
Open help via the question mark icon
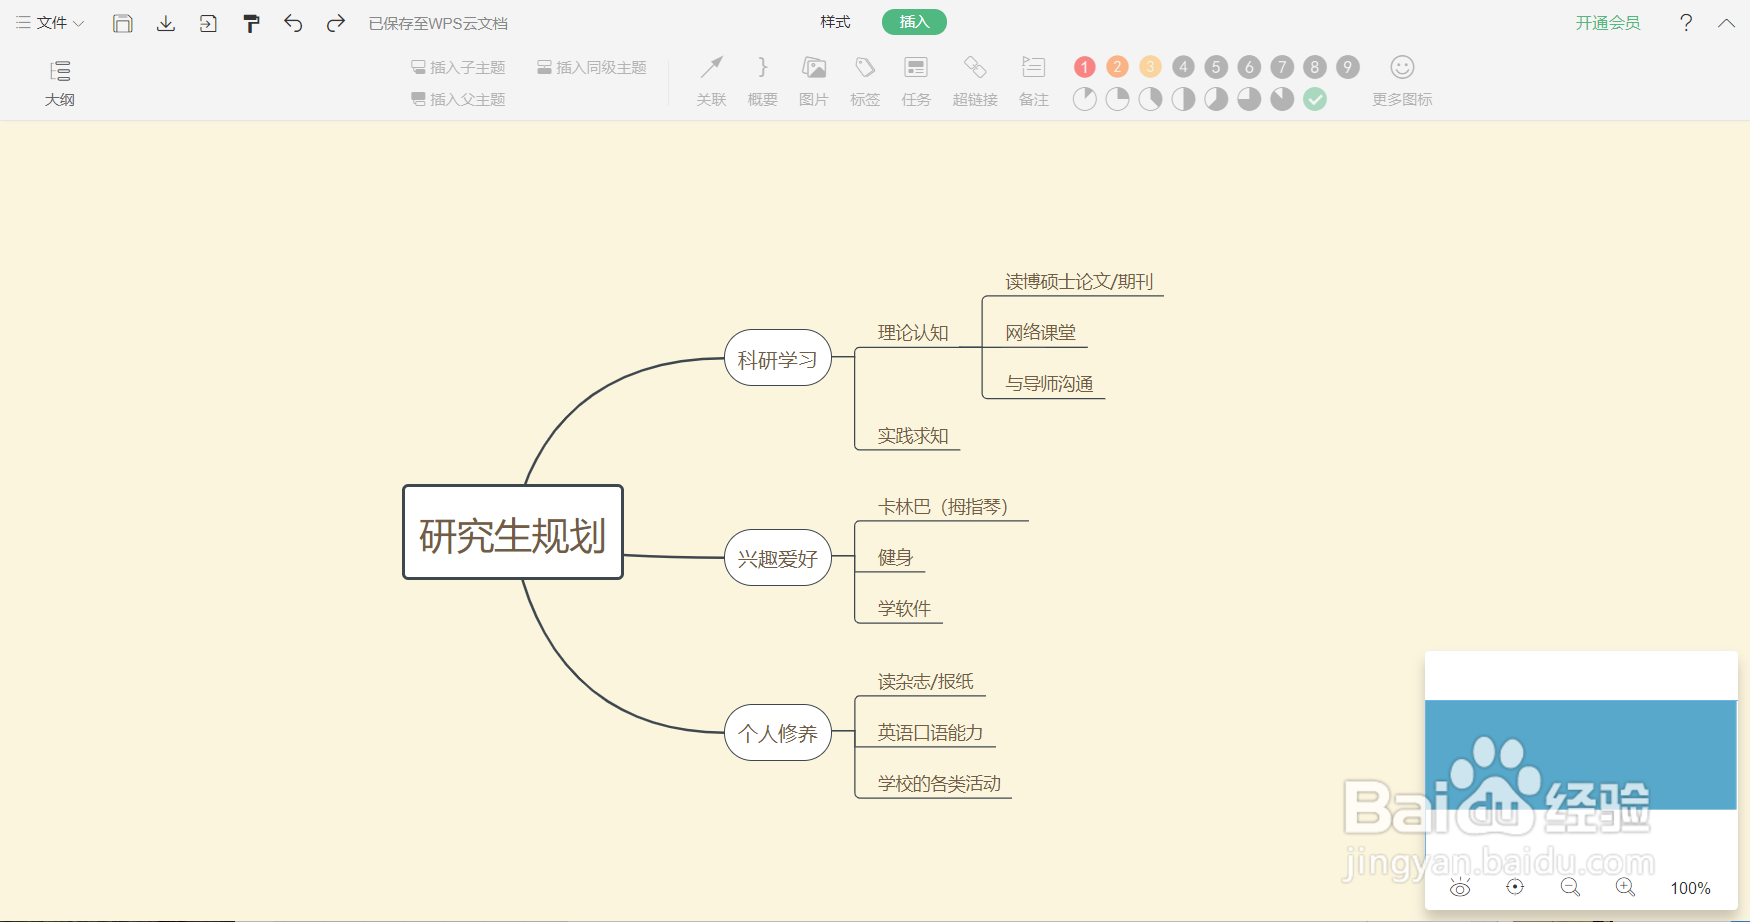pos(1686,23)
